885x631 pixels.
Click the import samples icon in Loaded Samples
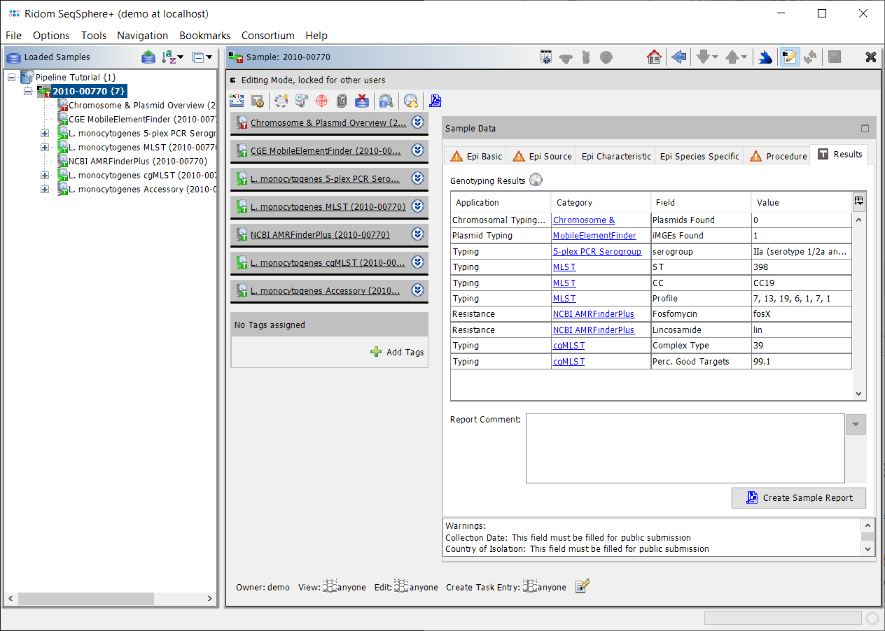point(148,57)
